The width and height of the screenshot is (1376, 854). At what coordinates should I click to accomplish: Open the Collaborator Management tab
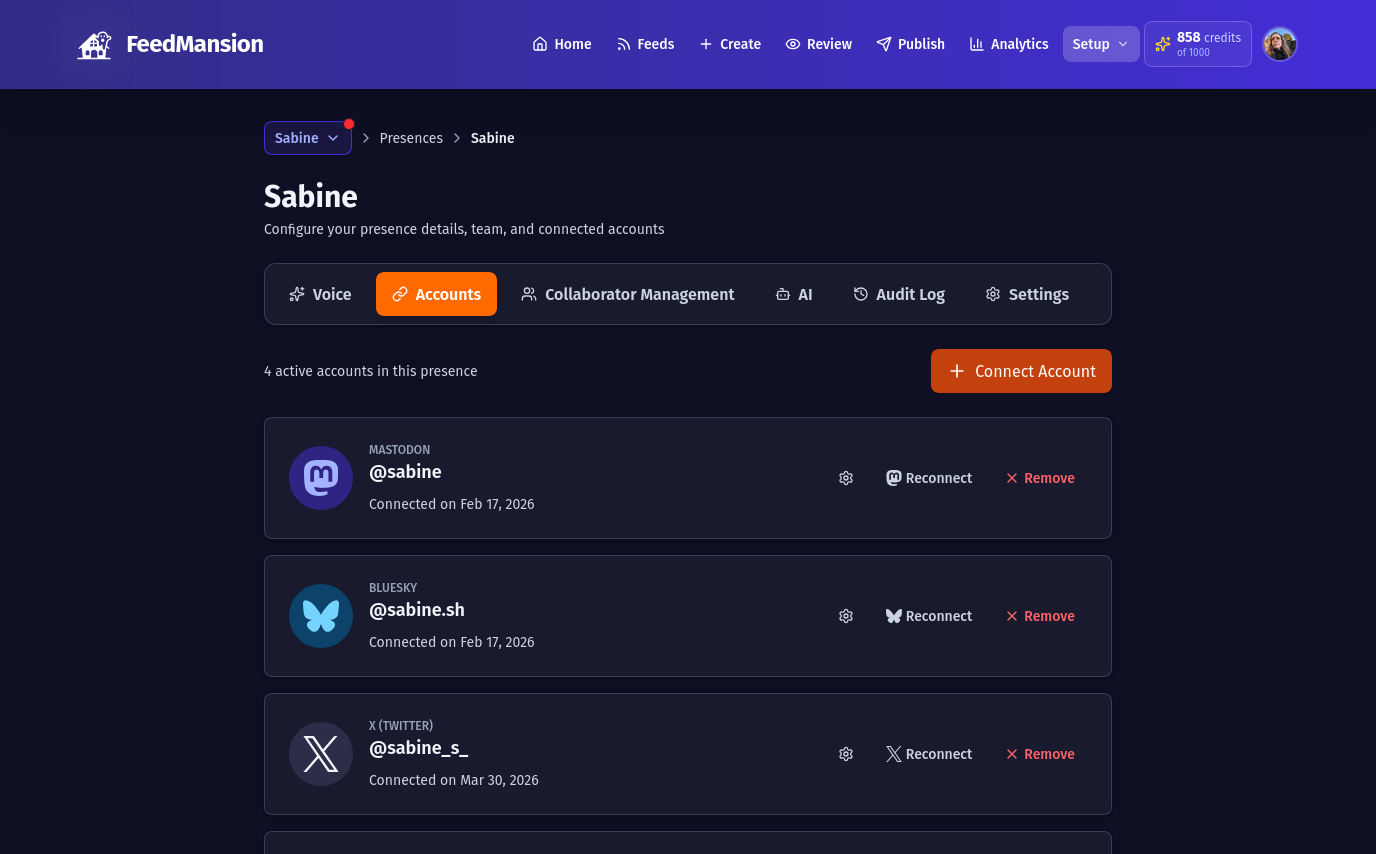(628, 294)
